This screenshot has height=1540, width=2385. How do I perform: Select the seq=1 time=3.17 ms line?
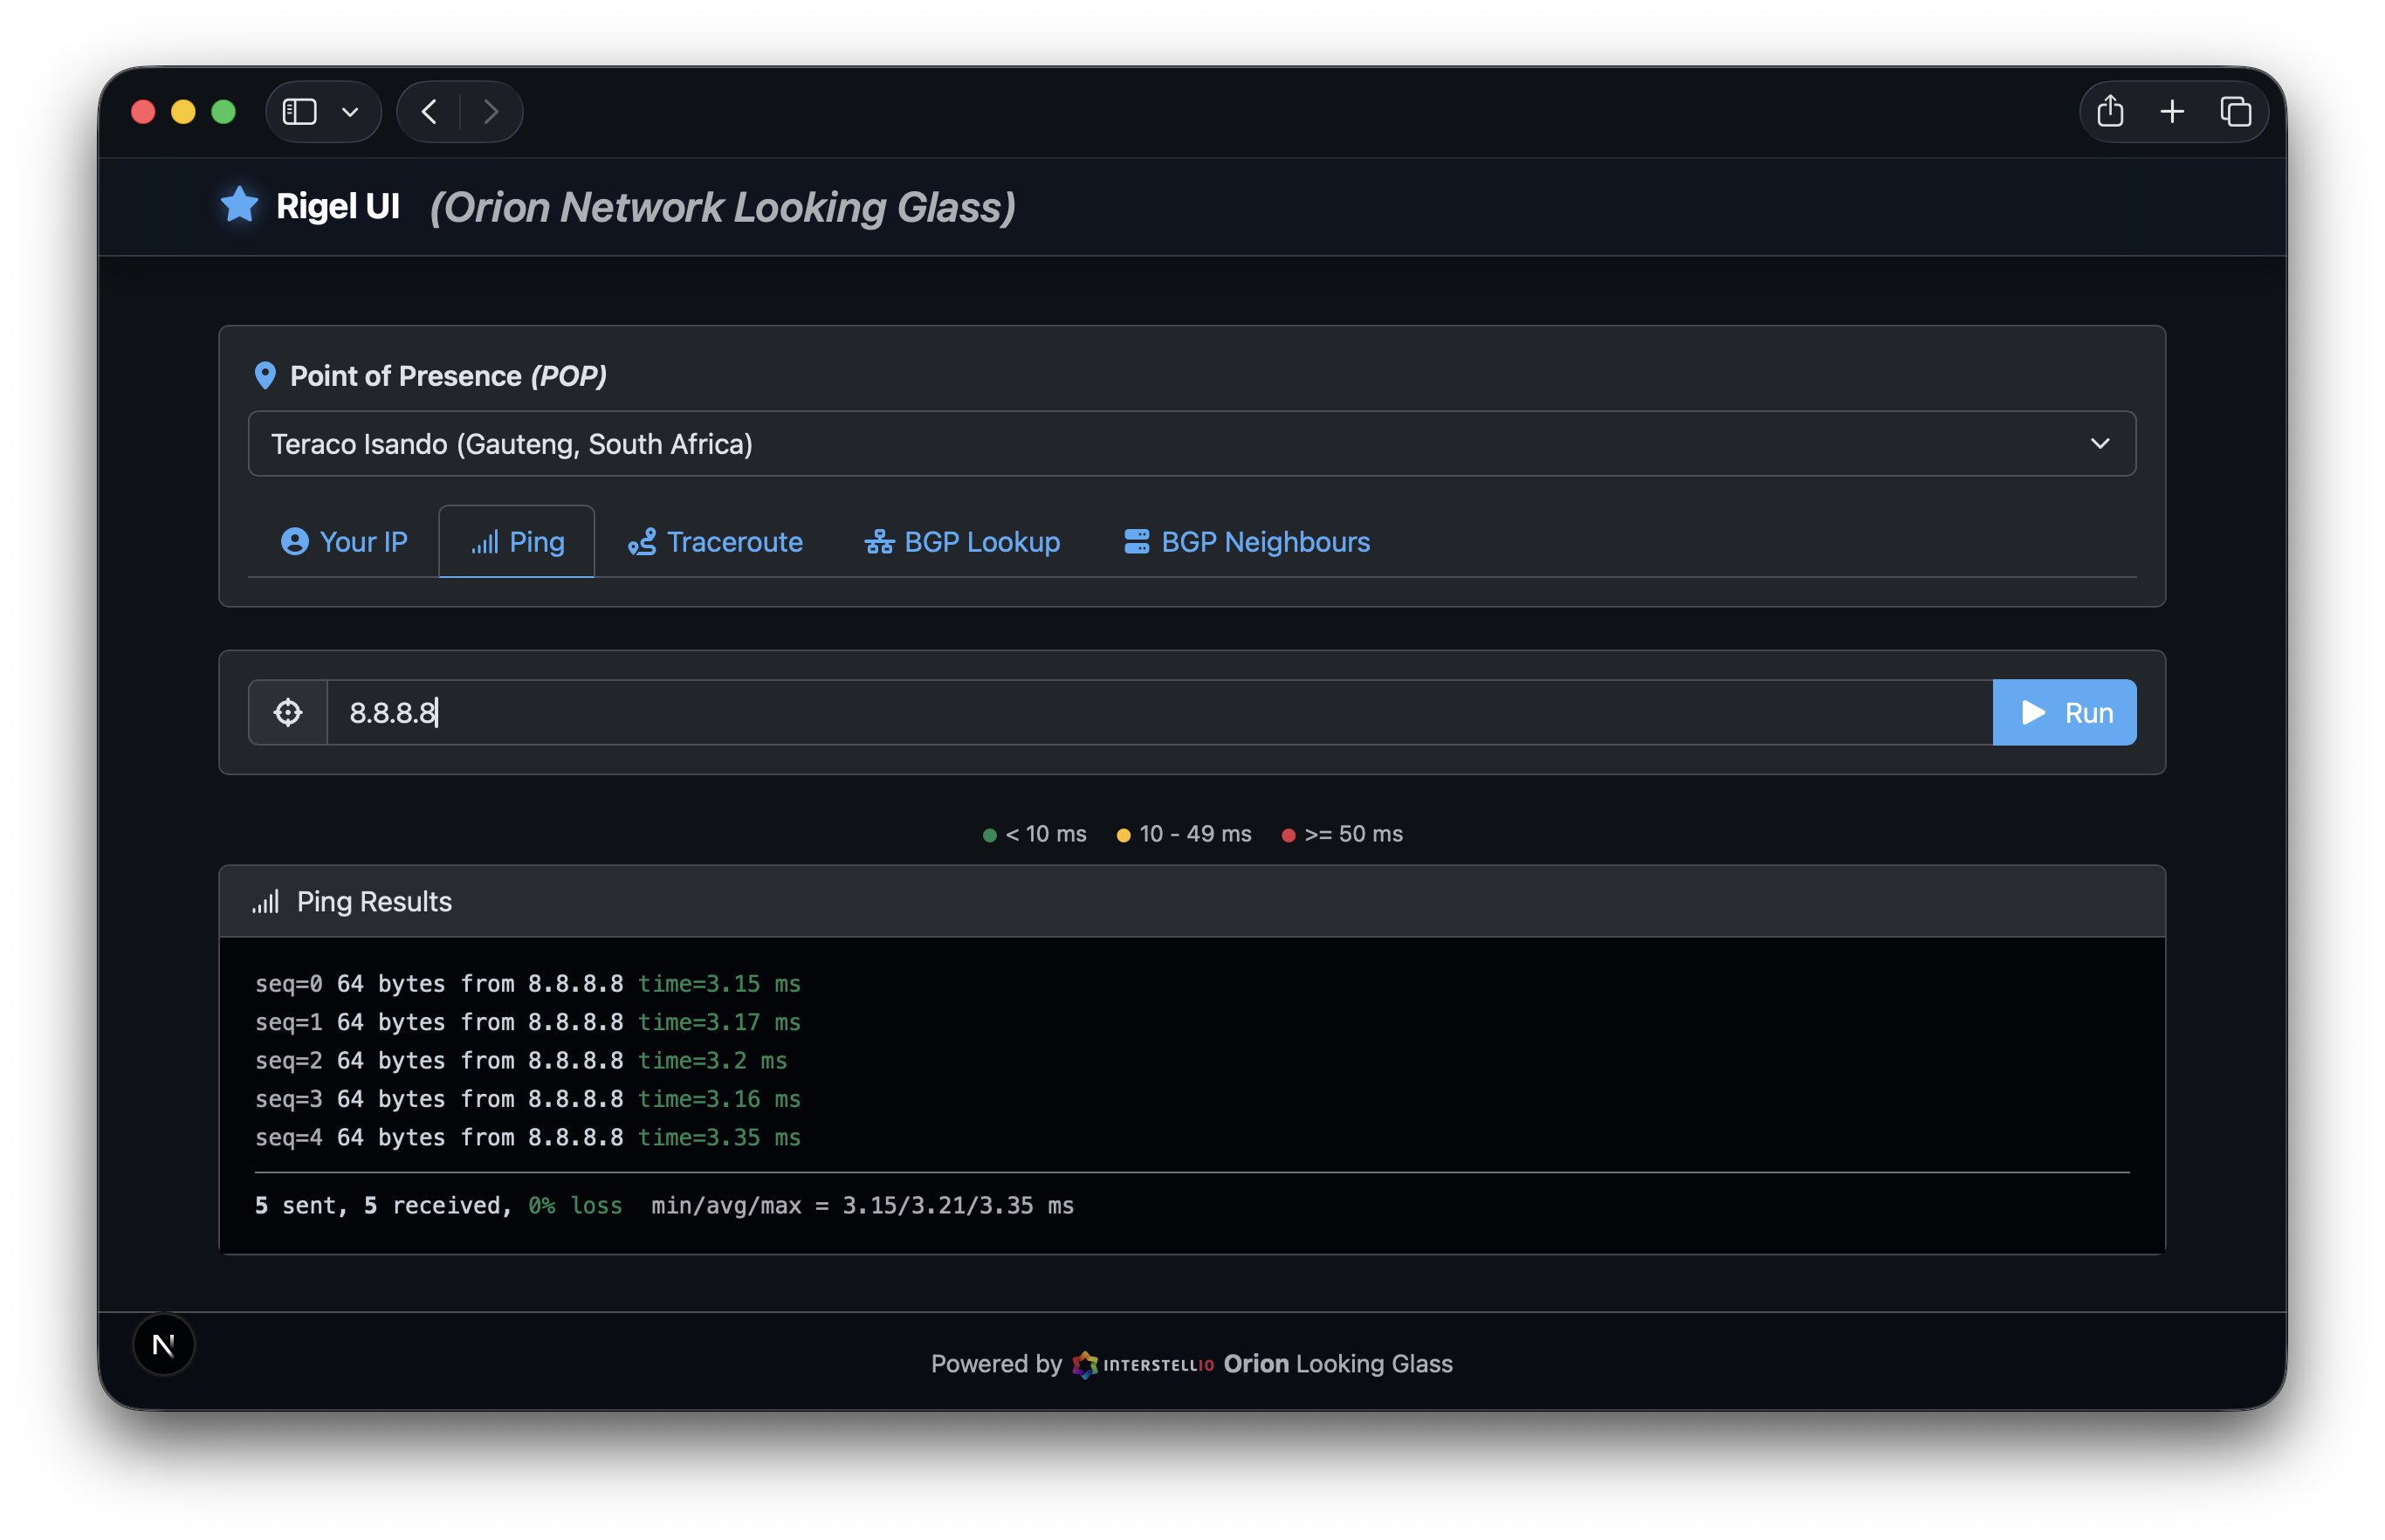(x=528, y=1022)
